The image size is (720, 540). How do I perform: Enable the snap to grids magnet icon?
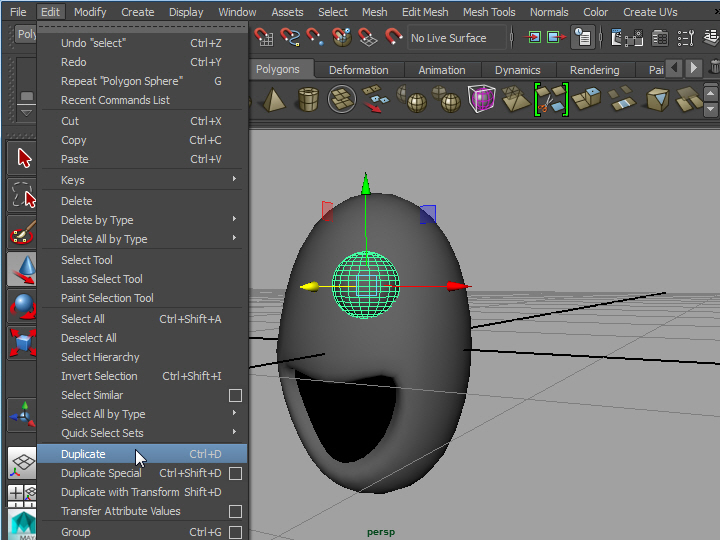(265, 38)
